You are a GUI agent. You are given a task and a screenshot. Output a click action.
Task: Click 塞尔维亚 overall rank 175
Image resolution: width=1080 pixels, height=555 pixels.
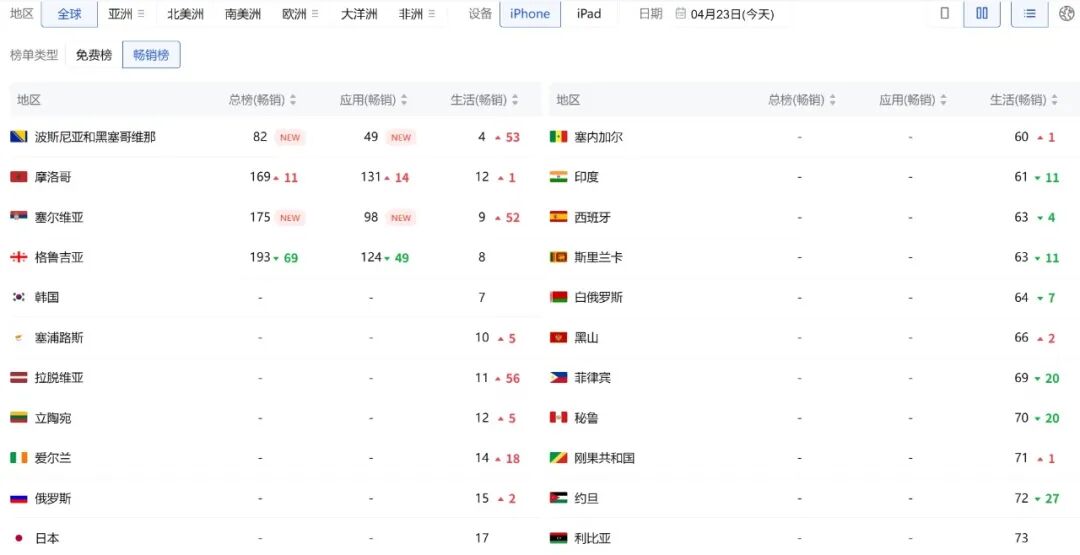point(260,217)
